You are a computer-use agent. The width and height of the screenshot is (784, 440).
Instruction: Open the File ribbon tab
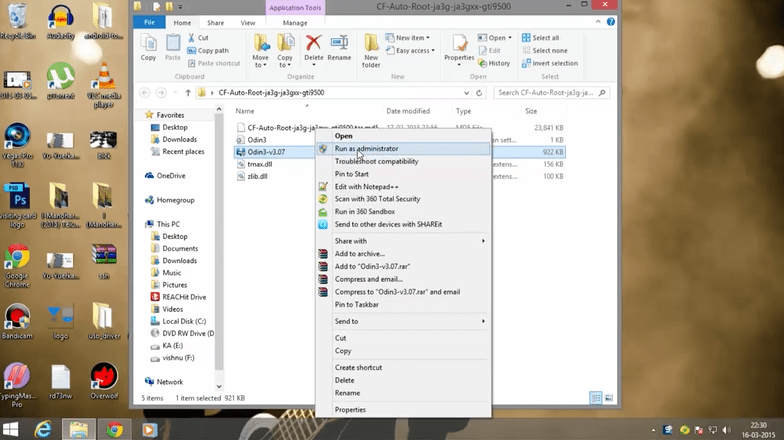[150, 22]
